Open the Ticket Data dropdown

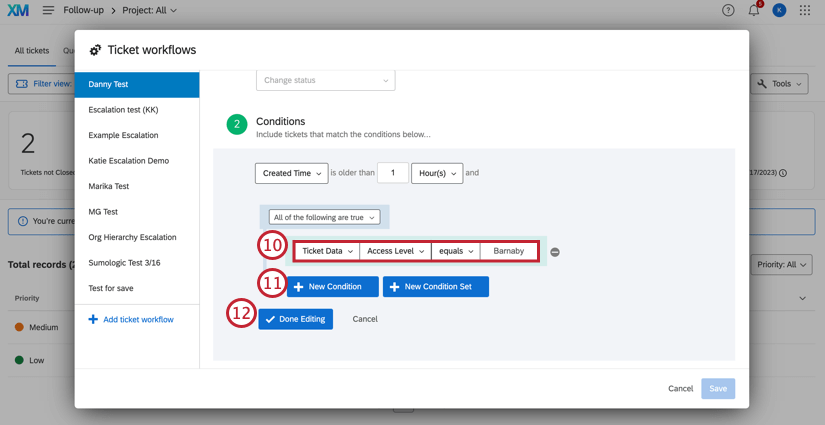tap(327, 251)
